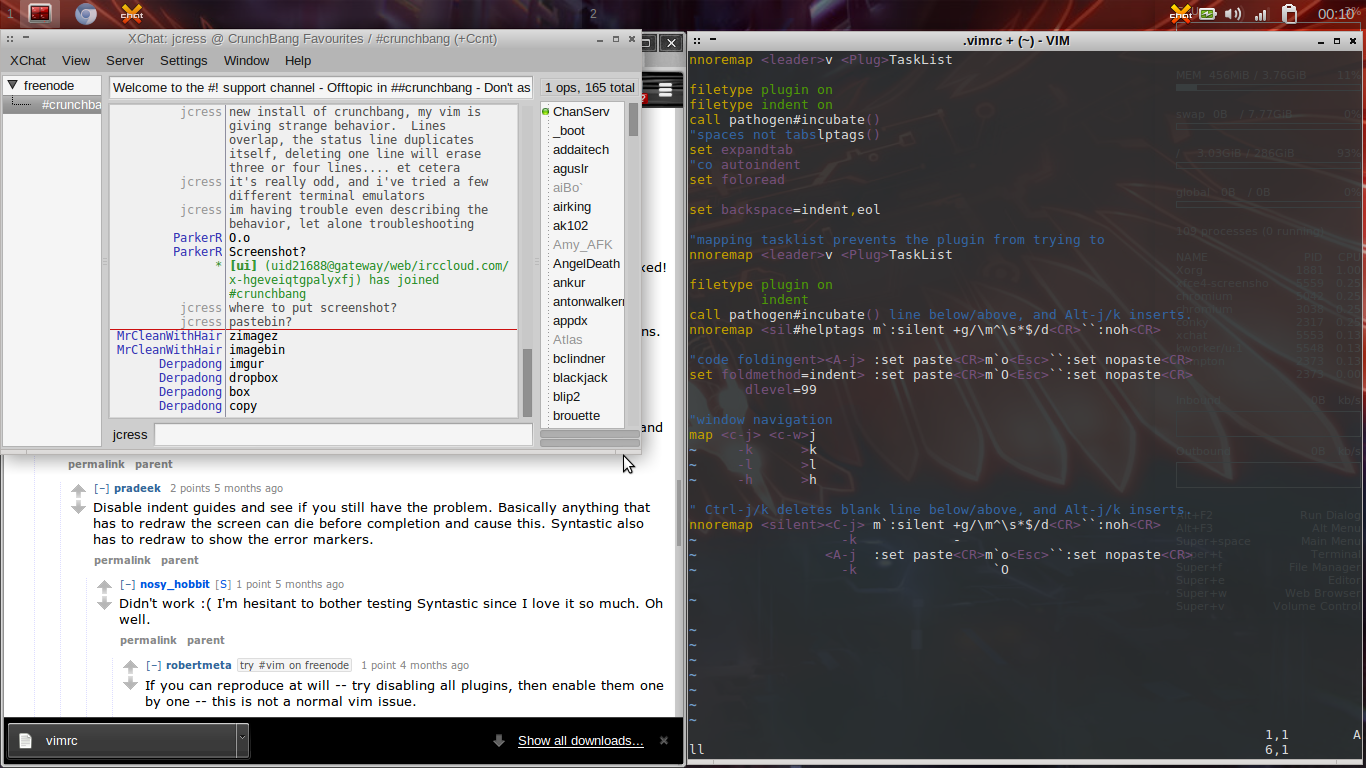This screenshot has height=768, width=1366.
Task: Click the channel topic field in XChat
Action: [x=321, y=88]
